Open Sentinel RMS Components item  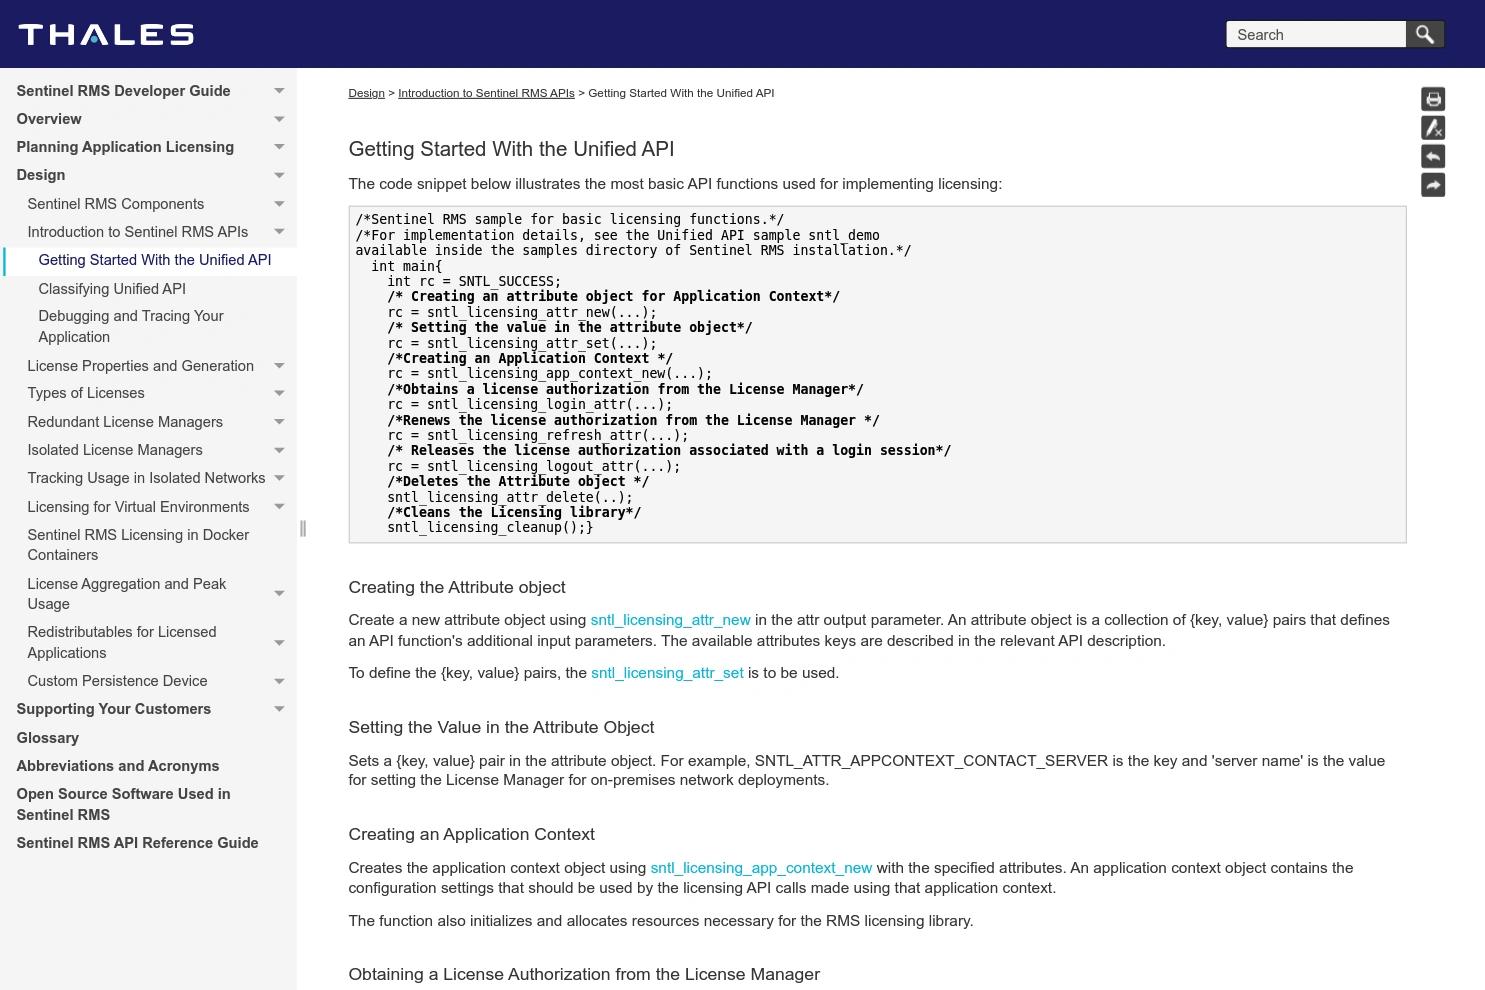[115, 204]
